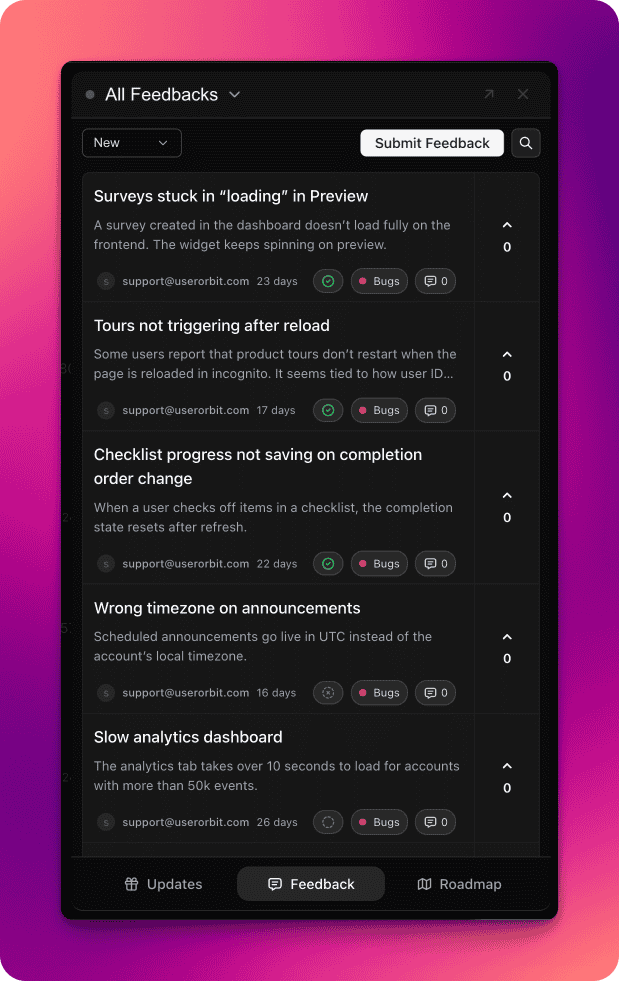Click in-progress status icon on Wrong timezone feedback
619x981 pixels.
(328, 693)
